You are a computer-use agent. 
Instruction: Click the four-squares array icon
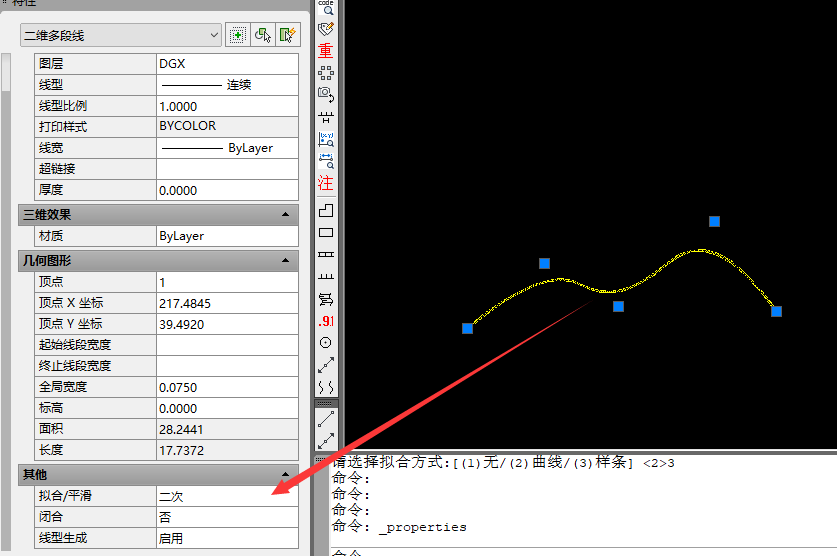(x=326, y=73)
